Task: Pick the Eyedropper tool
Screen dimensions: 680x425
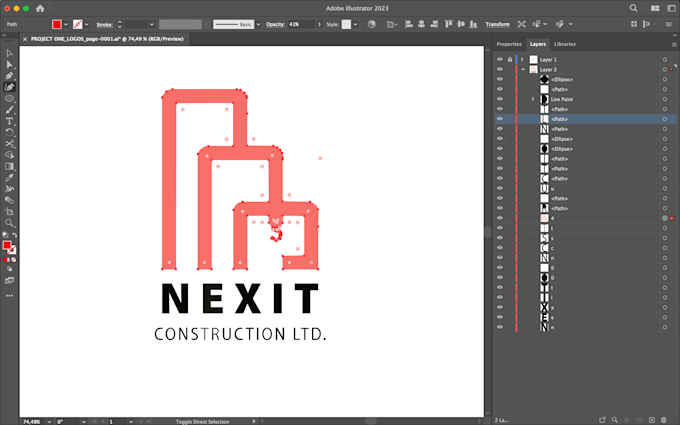Action: coord(9,178)
